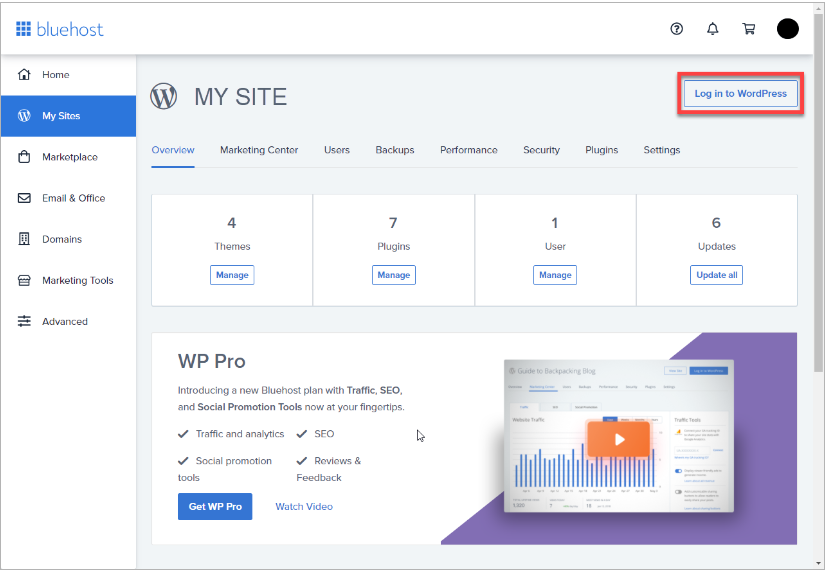829x575 pixels.
Task: Click Log in to WordPress button
Action: (741, 94)
